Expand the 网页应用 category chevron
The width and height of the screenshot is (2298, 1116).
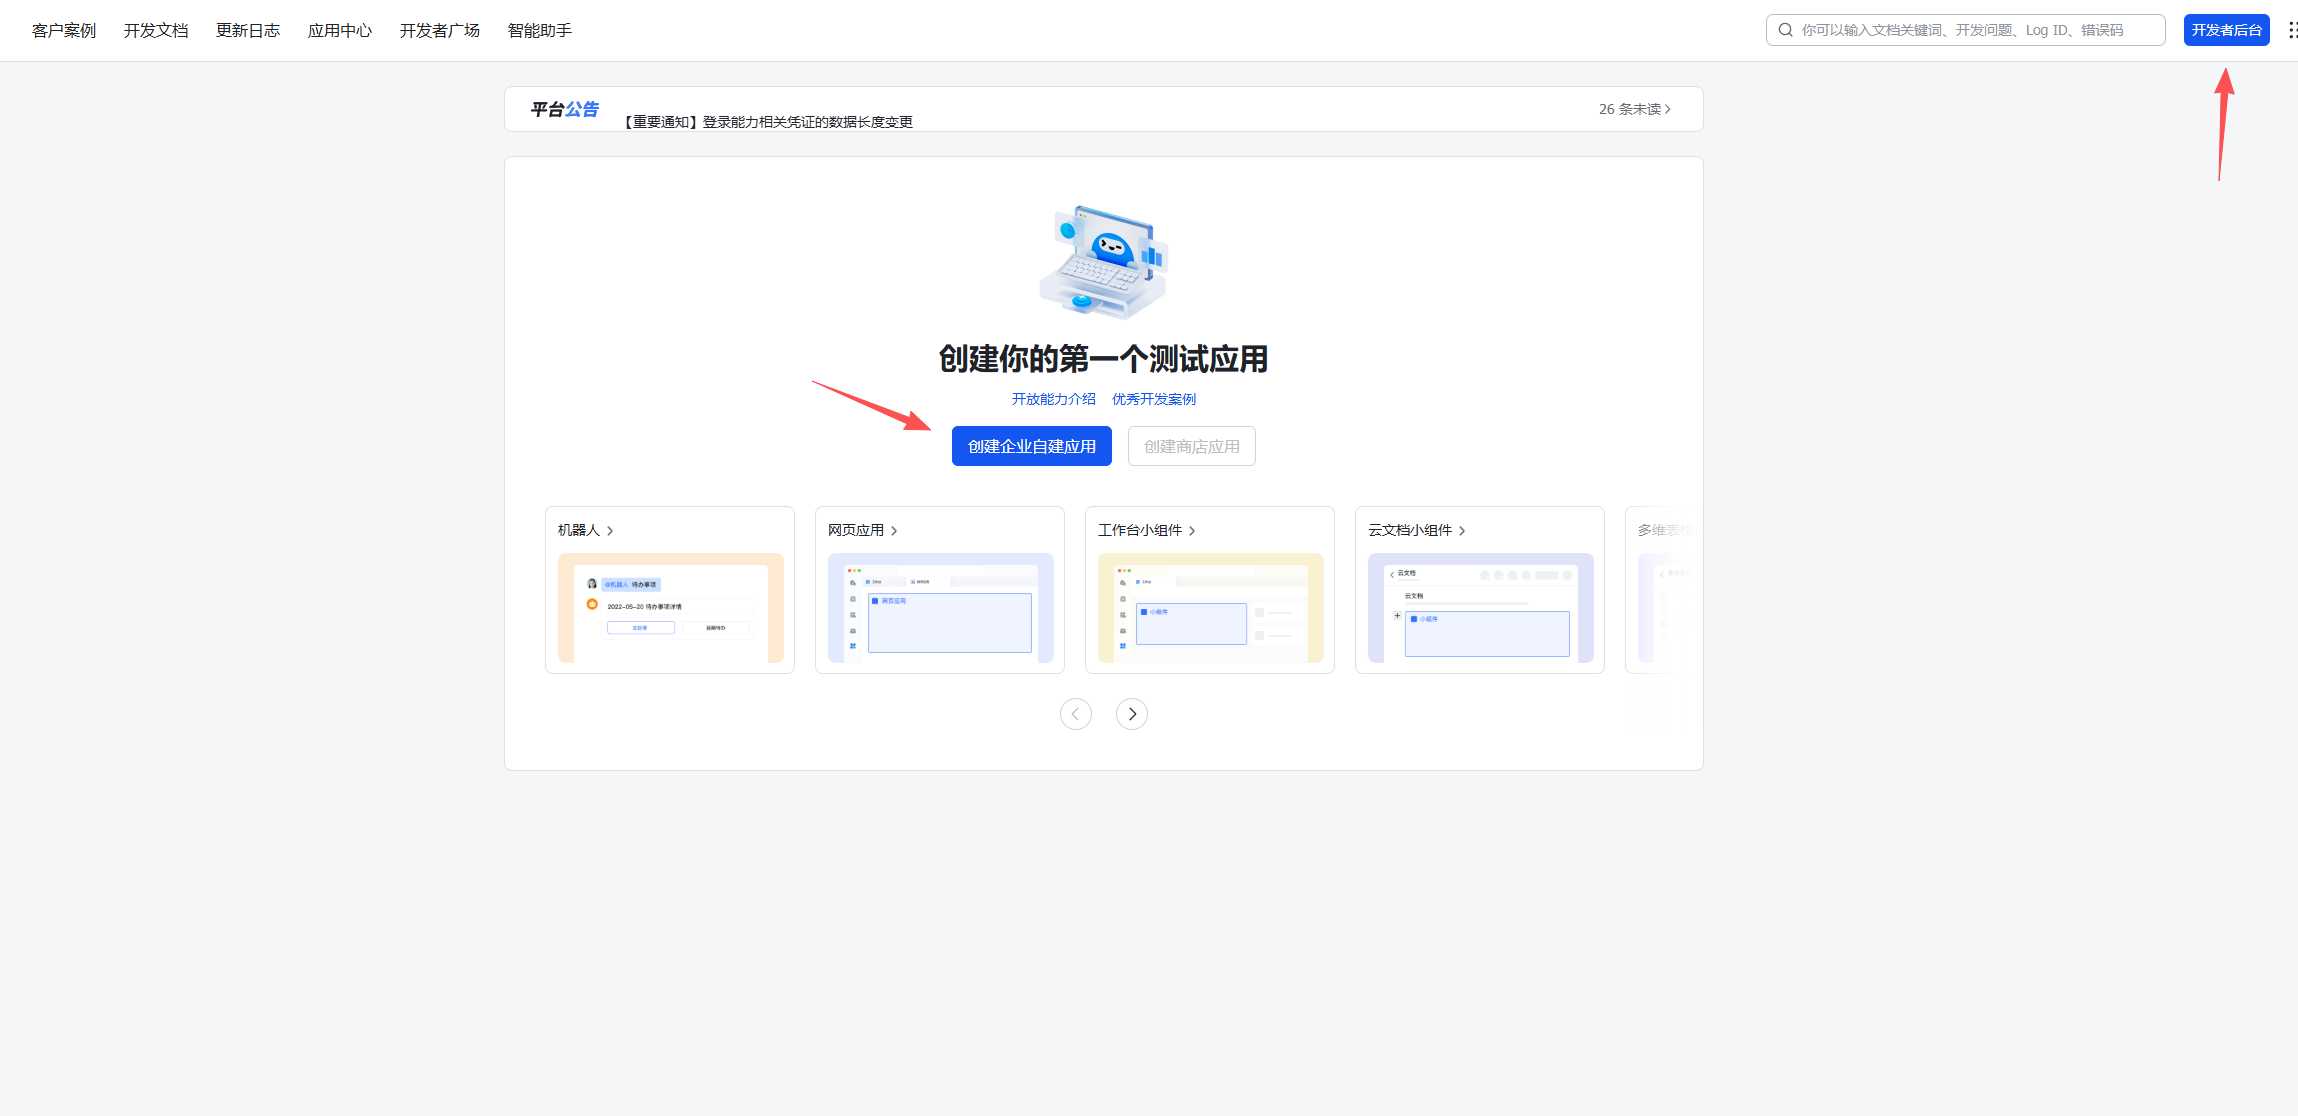[895, 530]
